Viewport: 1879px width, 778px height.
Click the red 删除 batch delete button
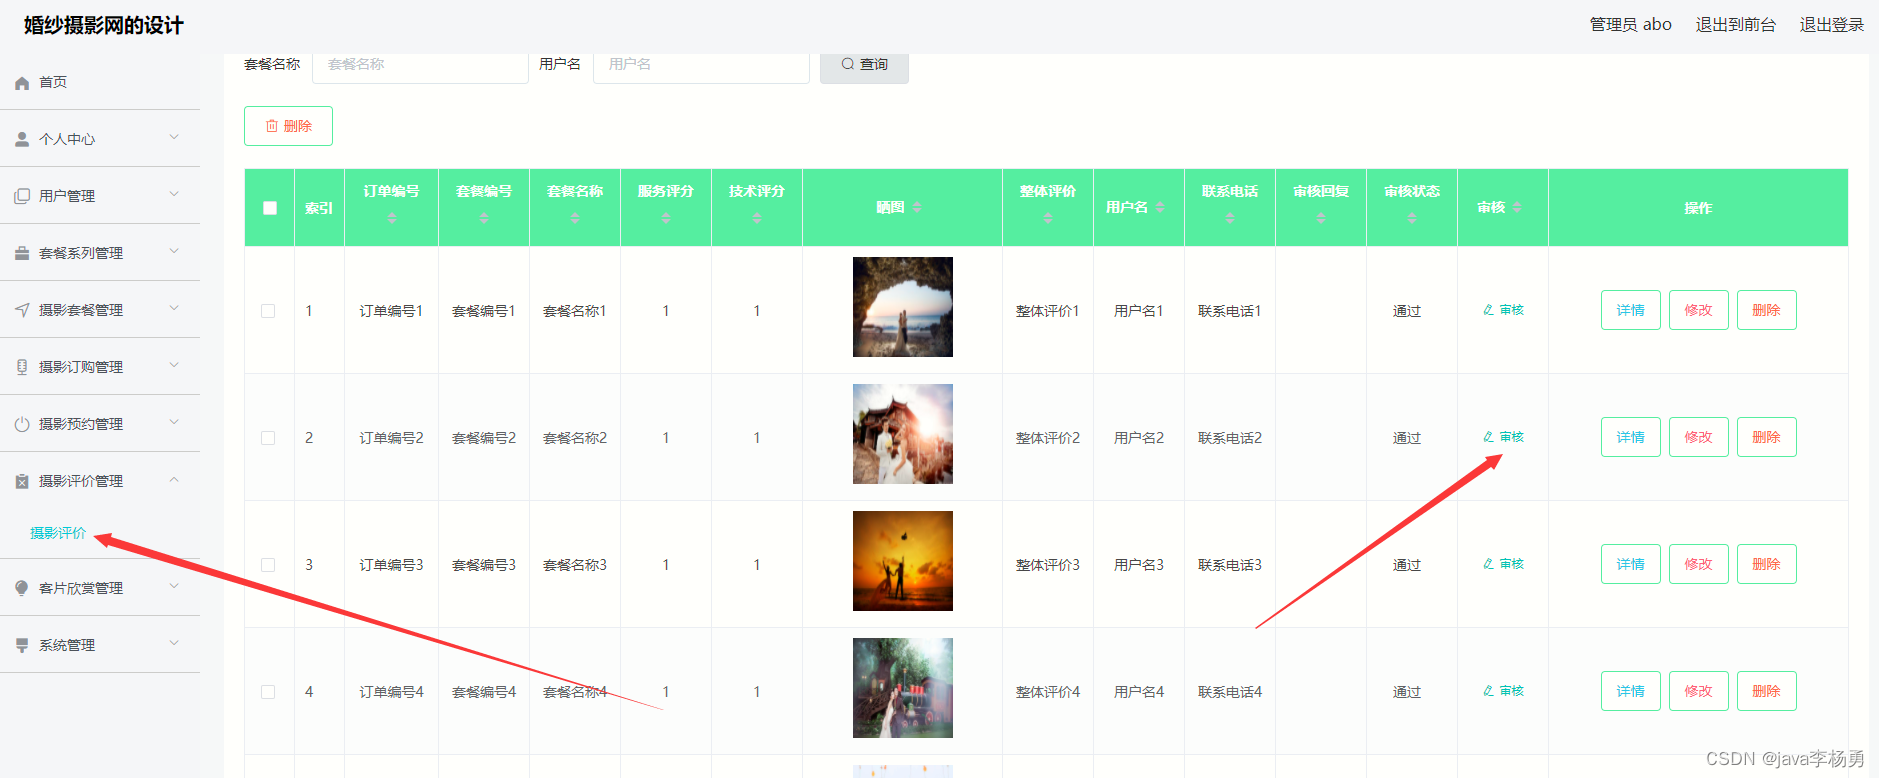pos(288,126)
